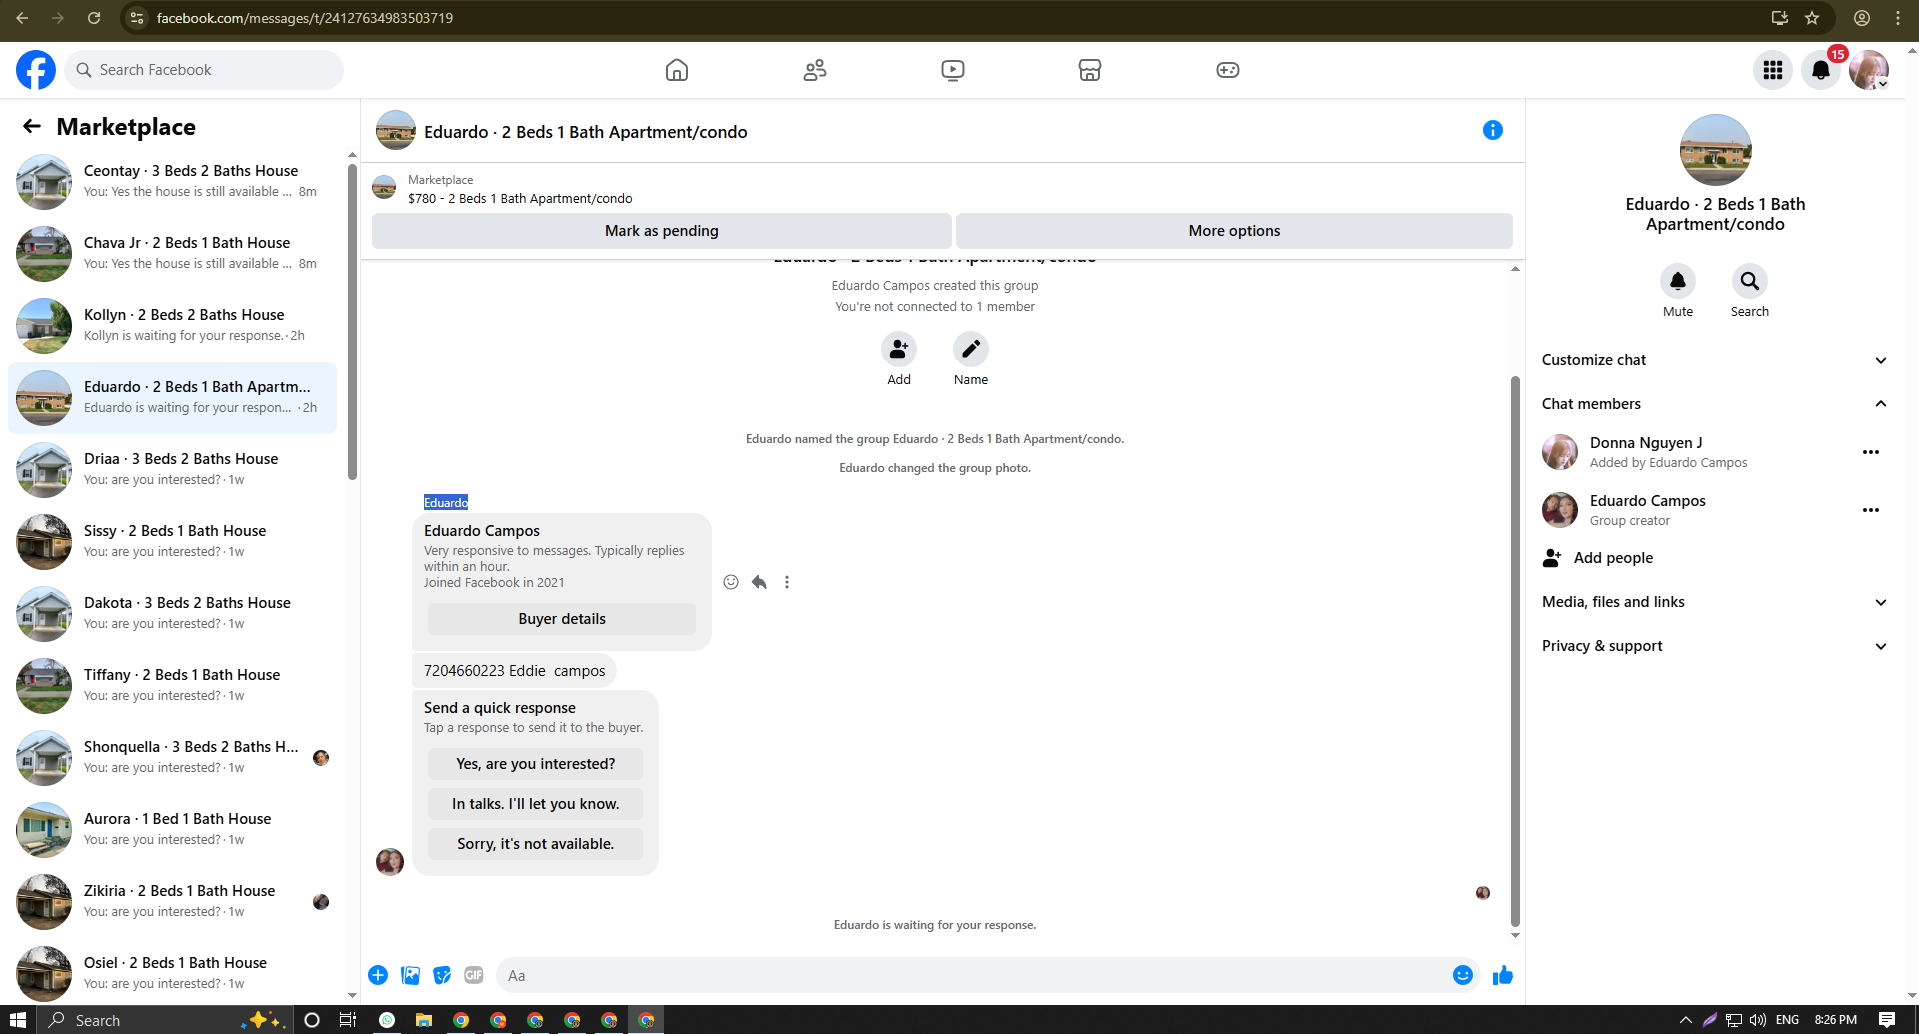This screenshot has height=1034, width=1919.
Task: Open the Friends tab icon
Action: [815, 70]
